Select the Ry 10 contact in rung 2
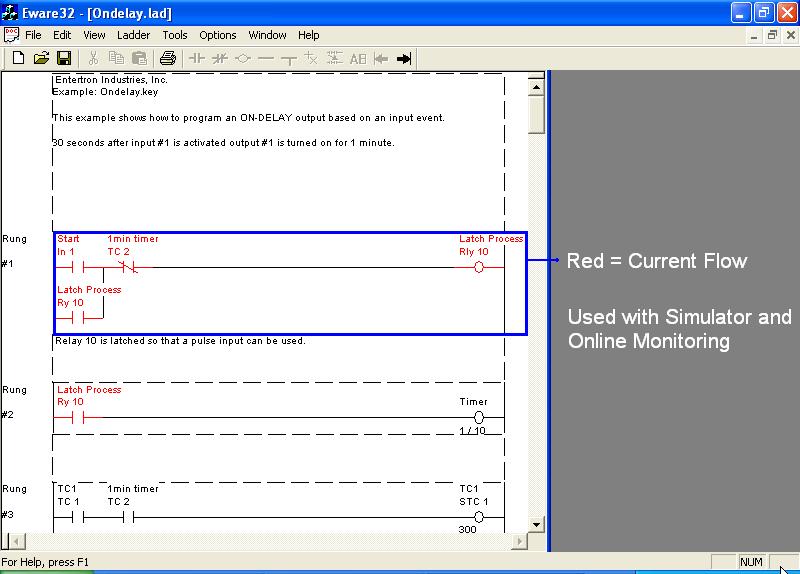 78,418
